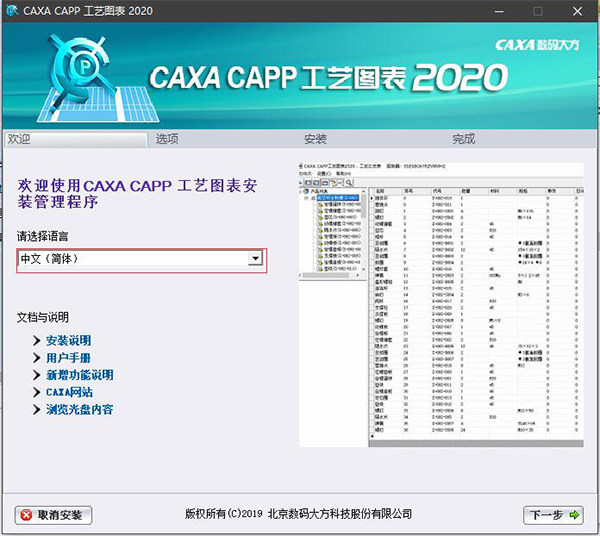This screenshot has height=536, width=600.
Task: Go to the 完成 step tab
Action: pos(463,139)
